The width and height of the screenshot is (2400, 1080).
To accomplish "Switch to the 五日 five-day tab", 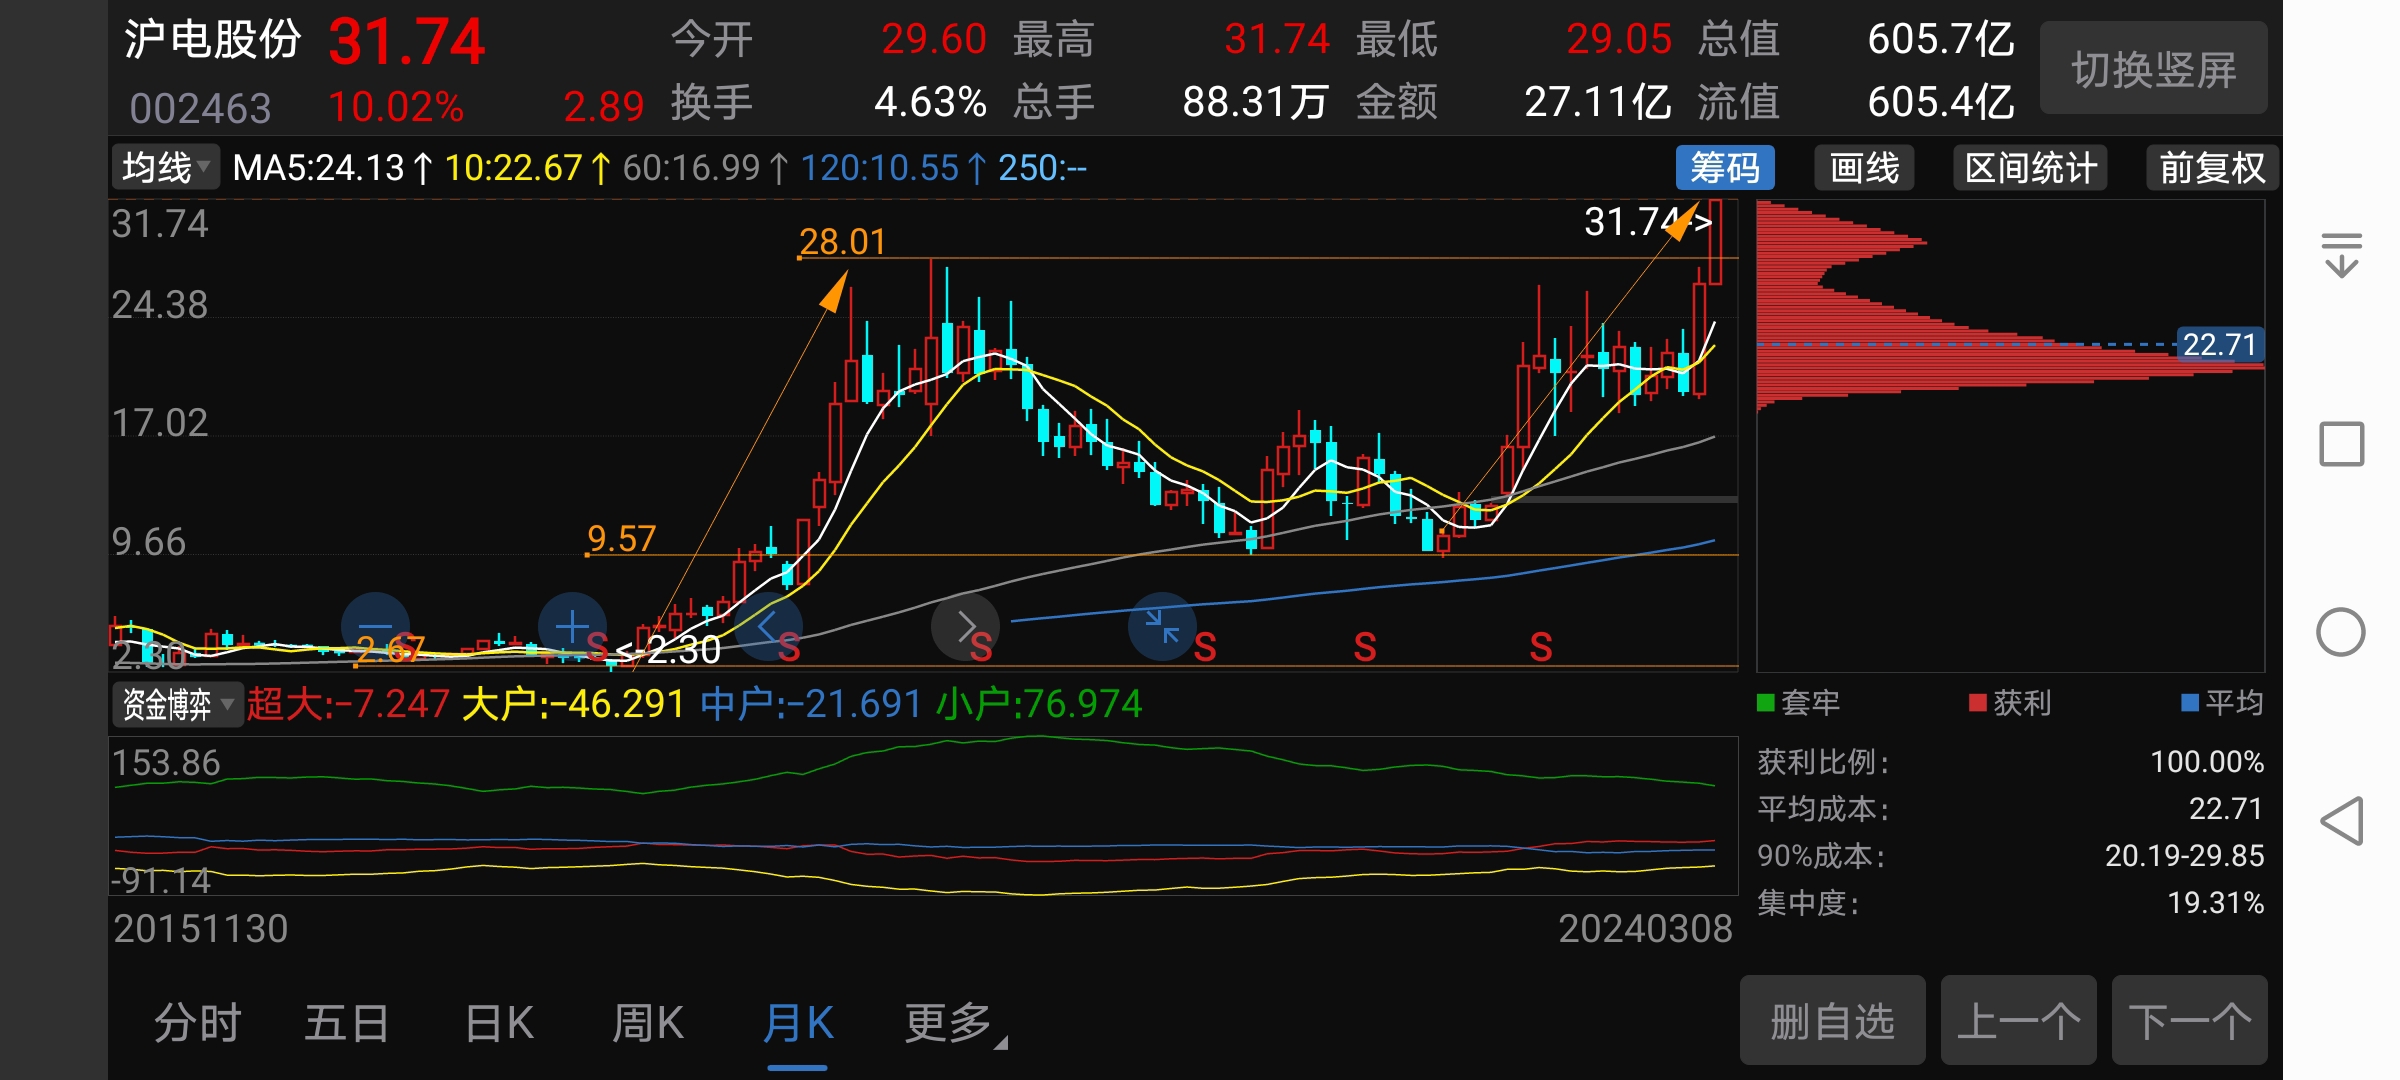I will pos(347,1023).
